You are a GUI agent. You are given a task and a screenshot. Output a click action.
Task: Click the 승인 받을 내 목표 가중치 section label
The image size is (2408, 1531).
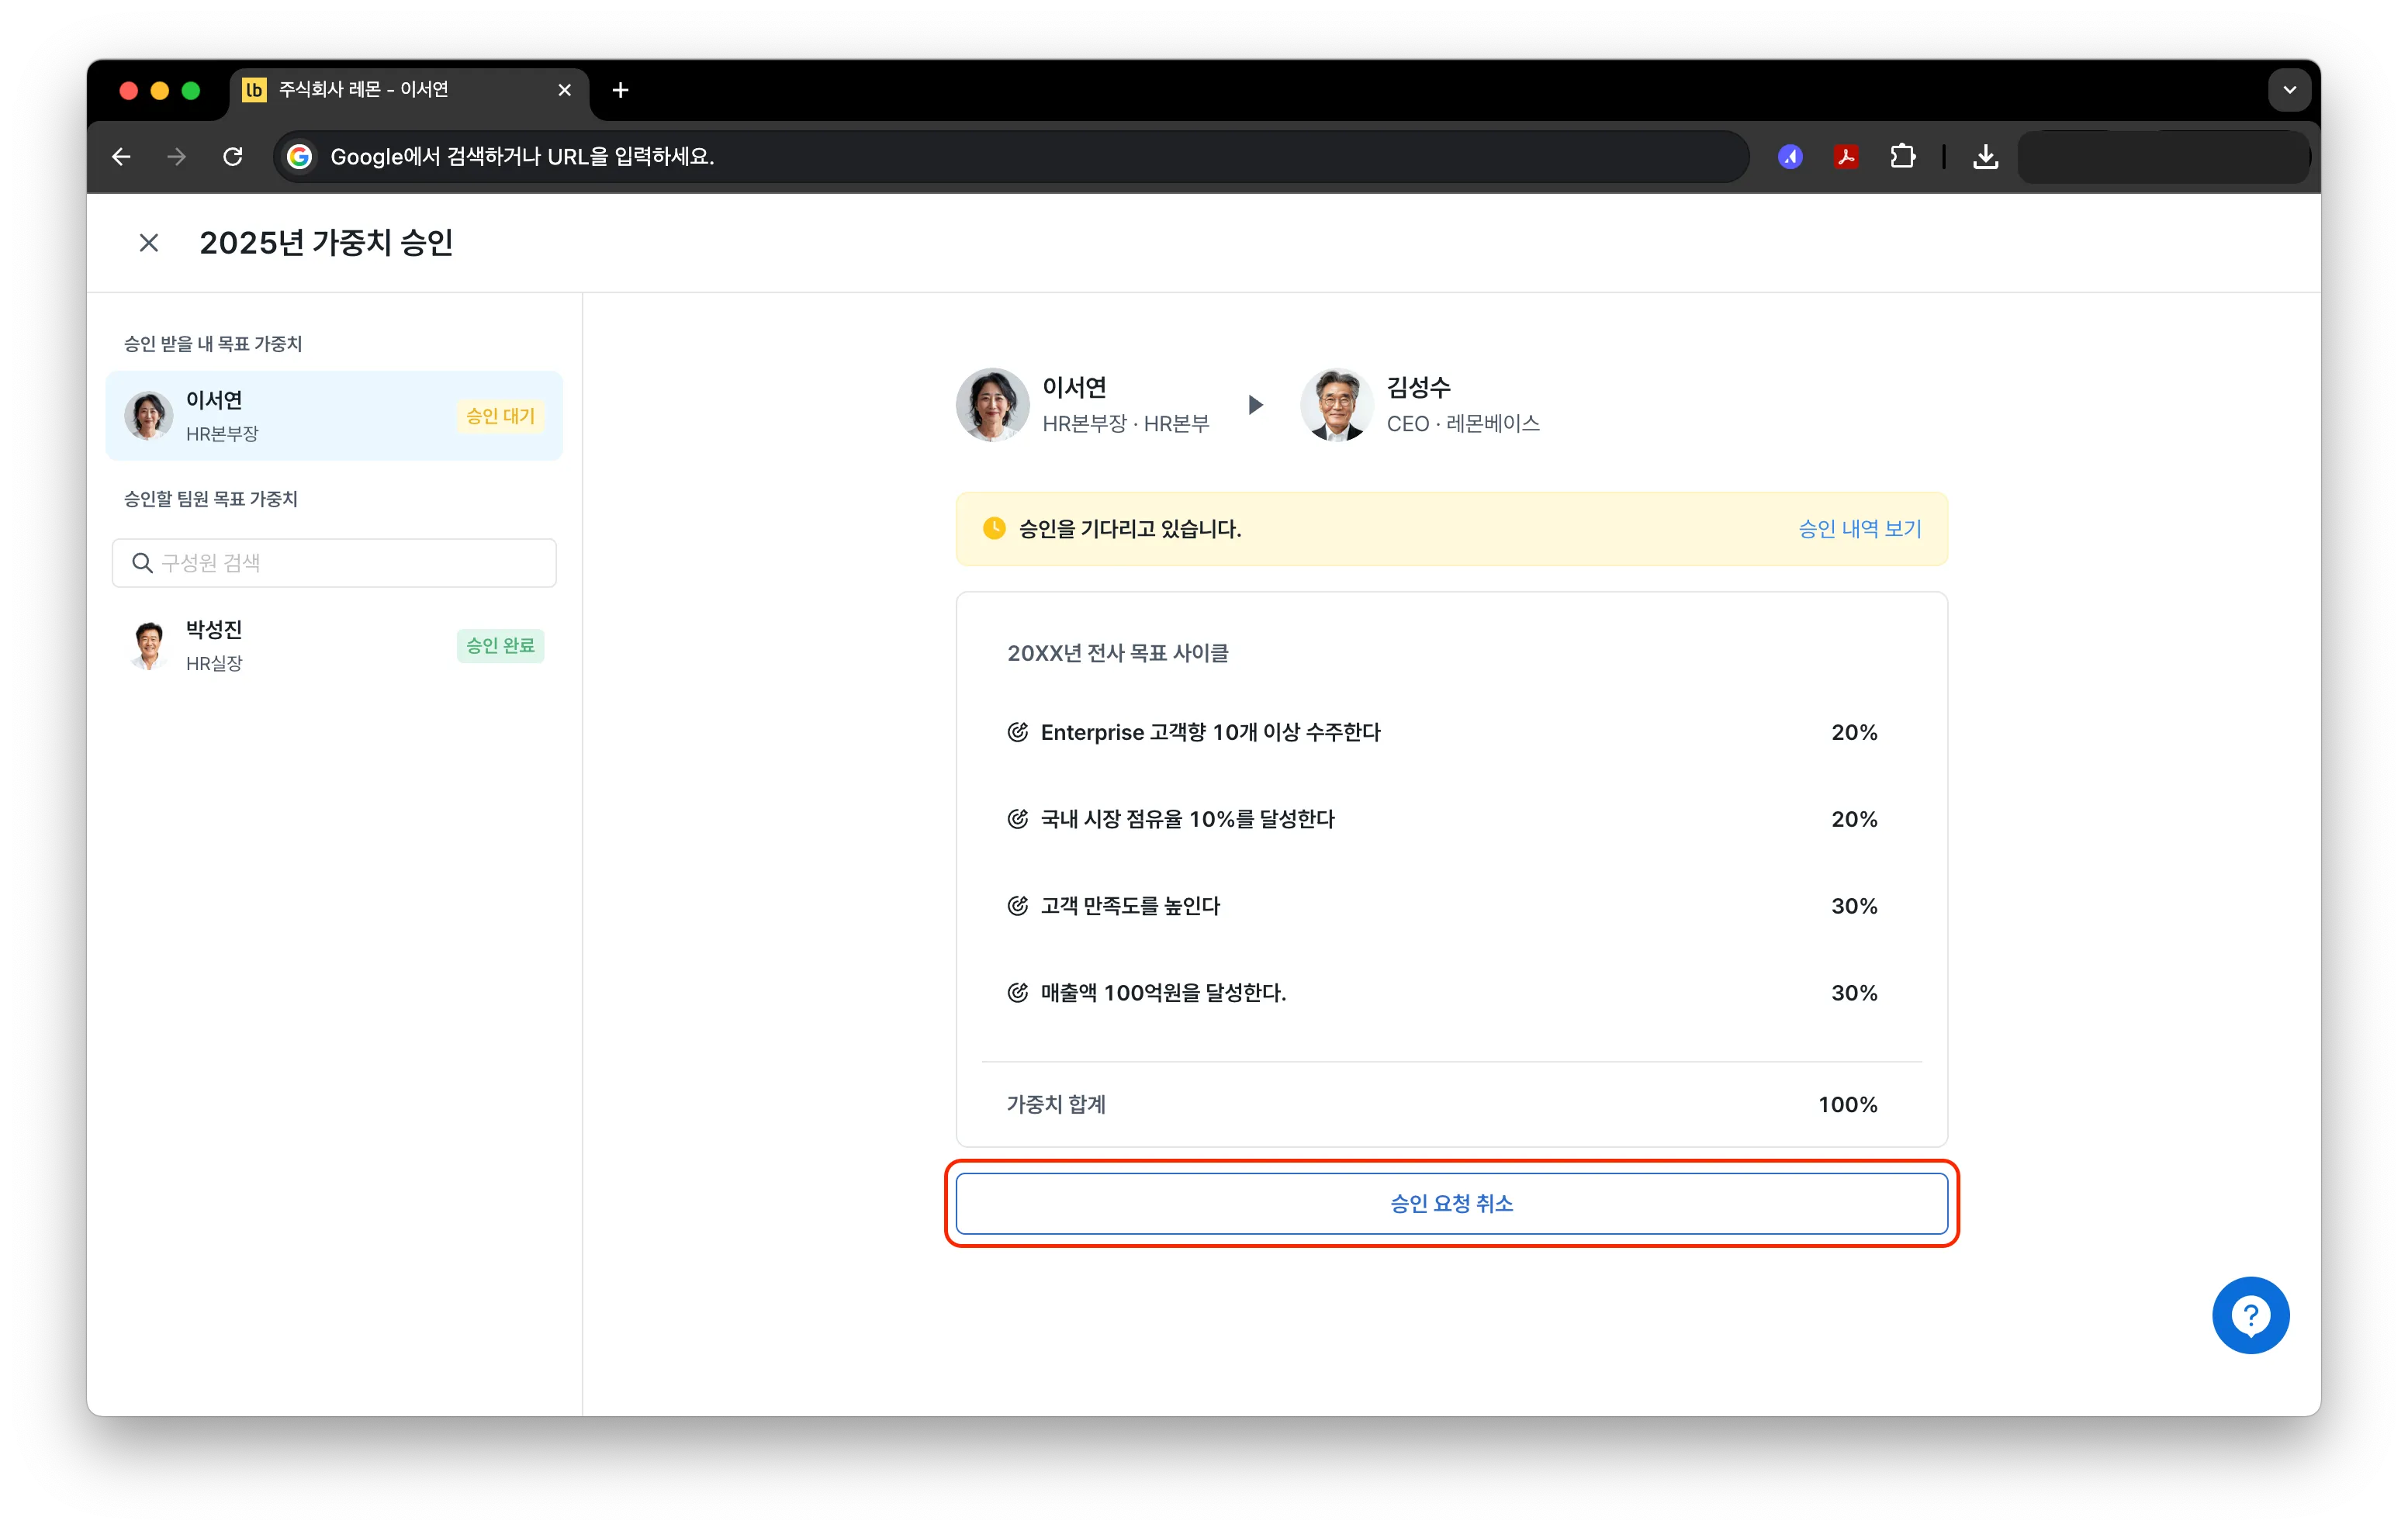click(213, 344)
